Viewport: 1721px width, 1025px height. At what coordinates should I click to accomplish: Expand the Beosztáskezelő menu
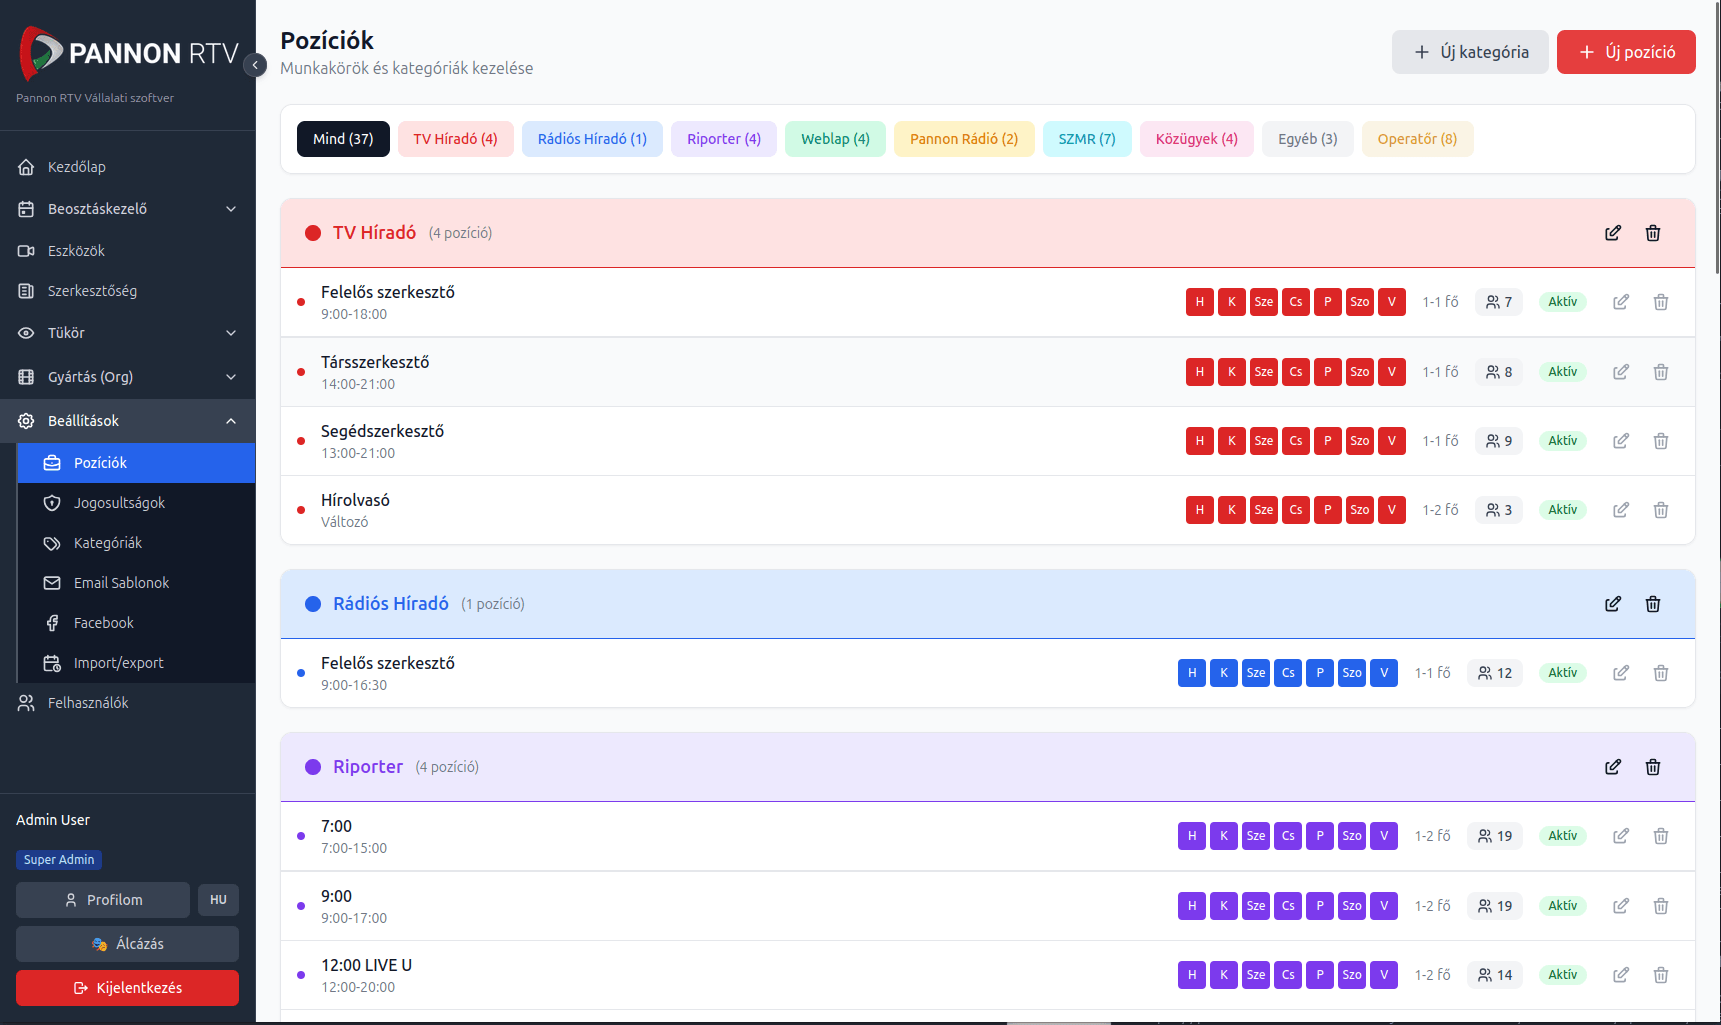pos(128,209)
